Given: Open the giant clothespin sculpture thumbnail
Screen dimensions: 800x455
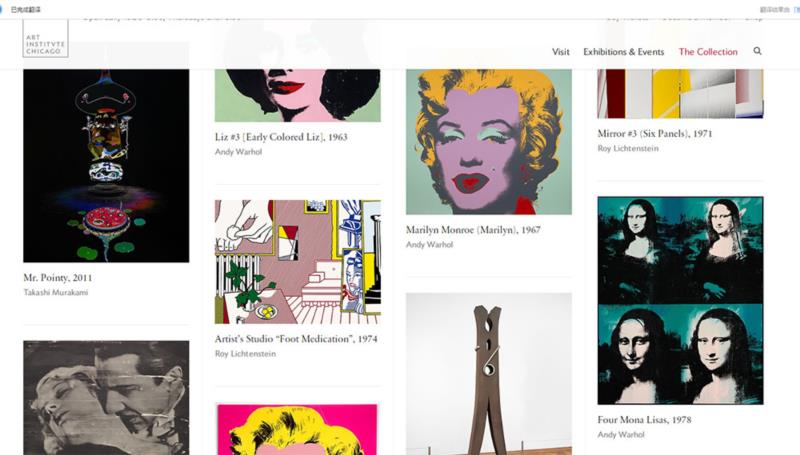Looking at the screenshot, I should click(489, 374).
